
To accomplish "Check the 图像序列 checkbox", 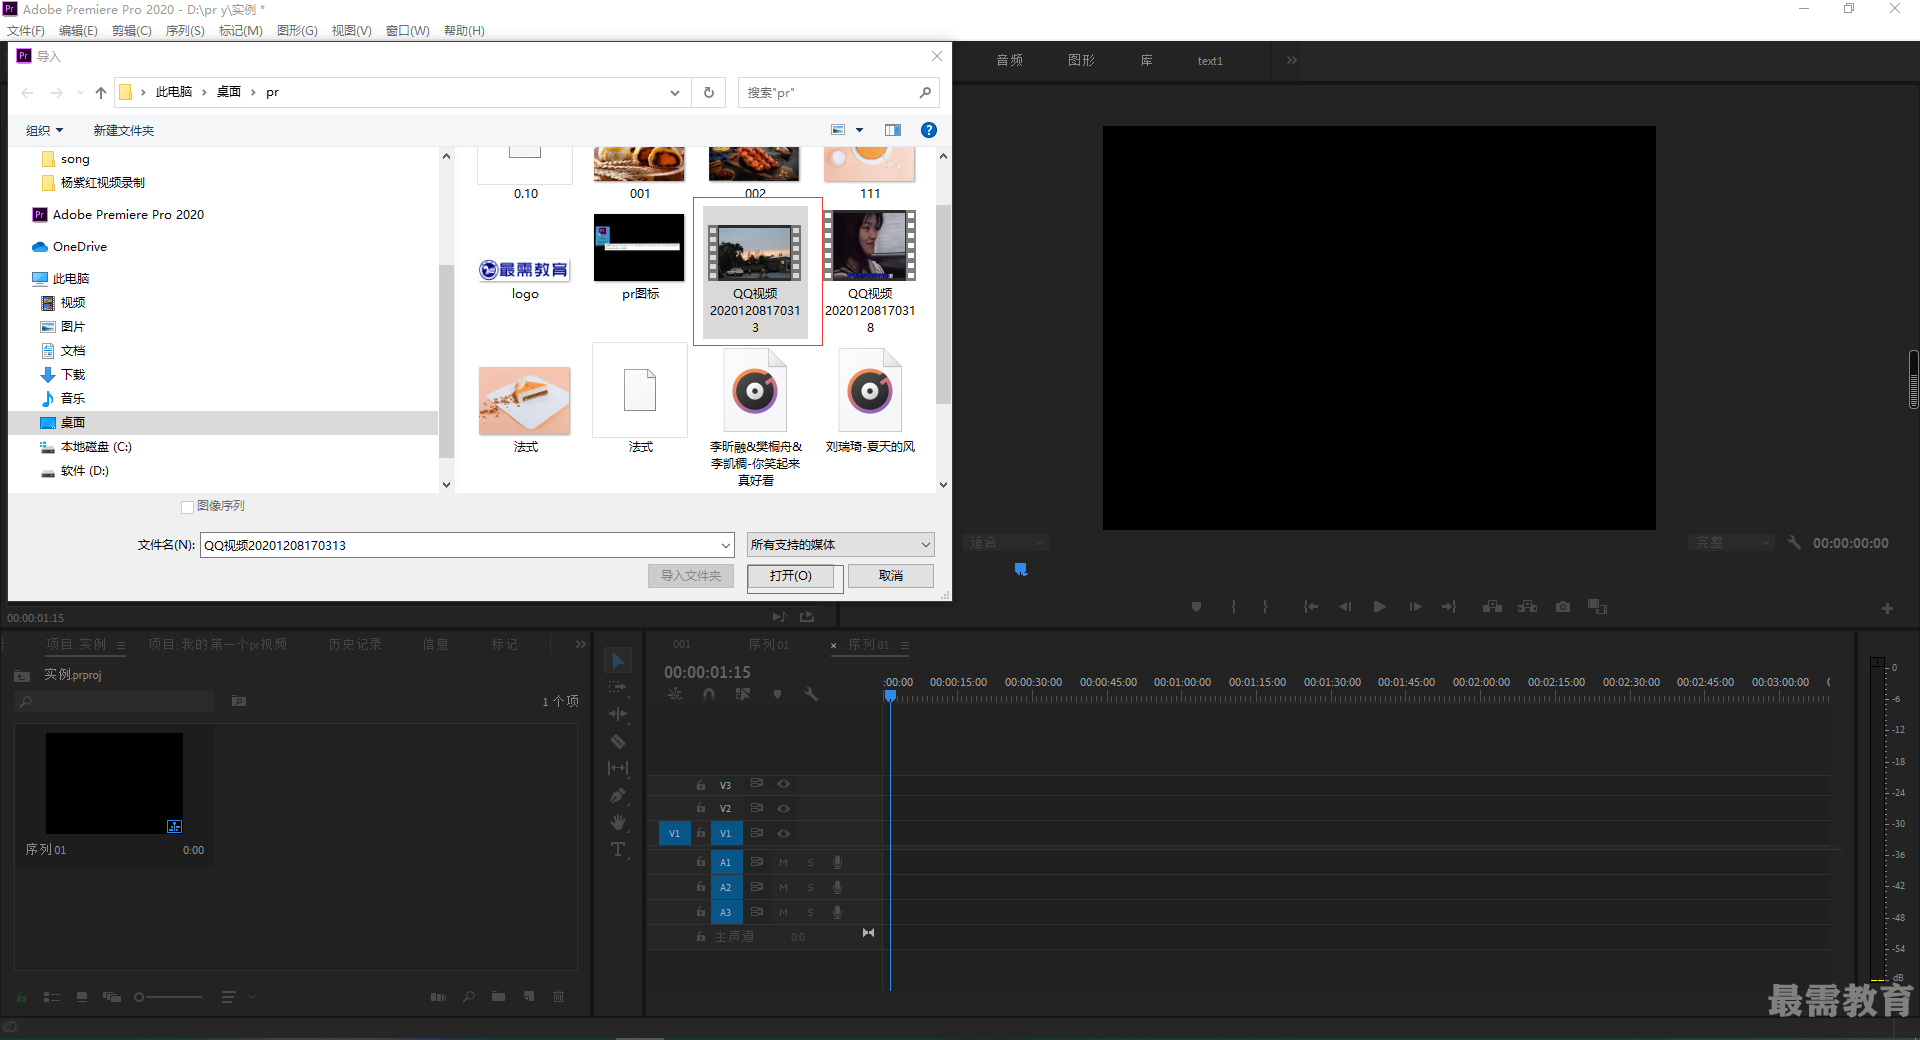I will click(x=187, y=507).
